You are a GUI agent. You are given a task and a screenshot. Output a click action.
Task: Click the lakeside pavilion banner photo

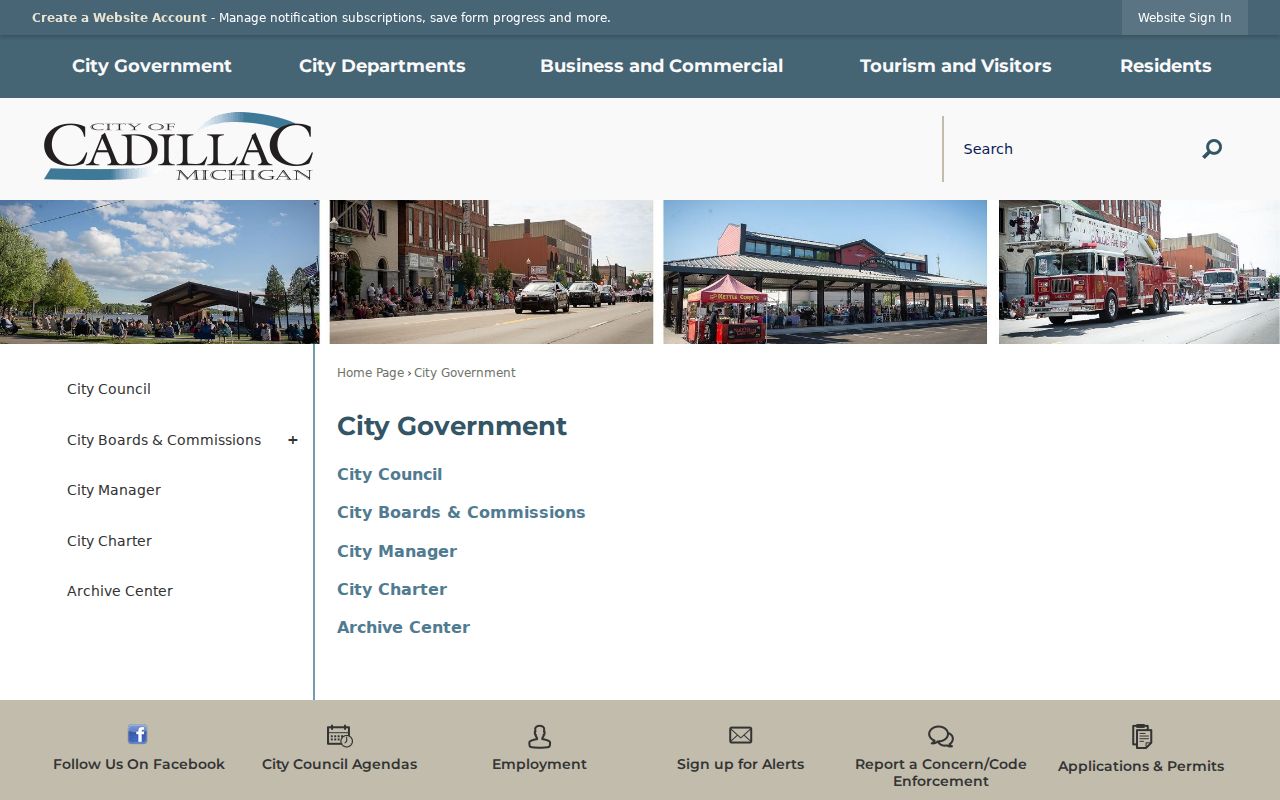(159, 272)
